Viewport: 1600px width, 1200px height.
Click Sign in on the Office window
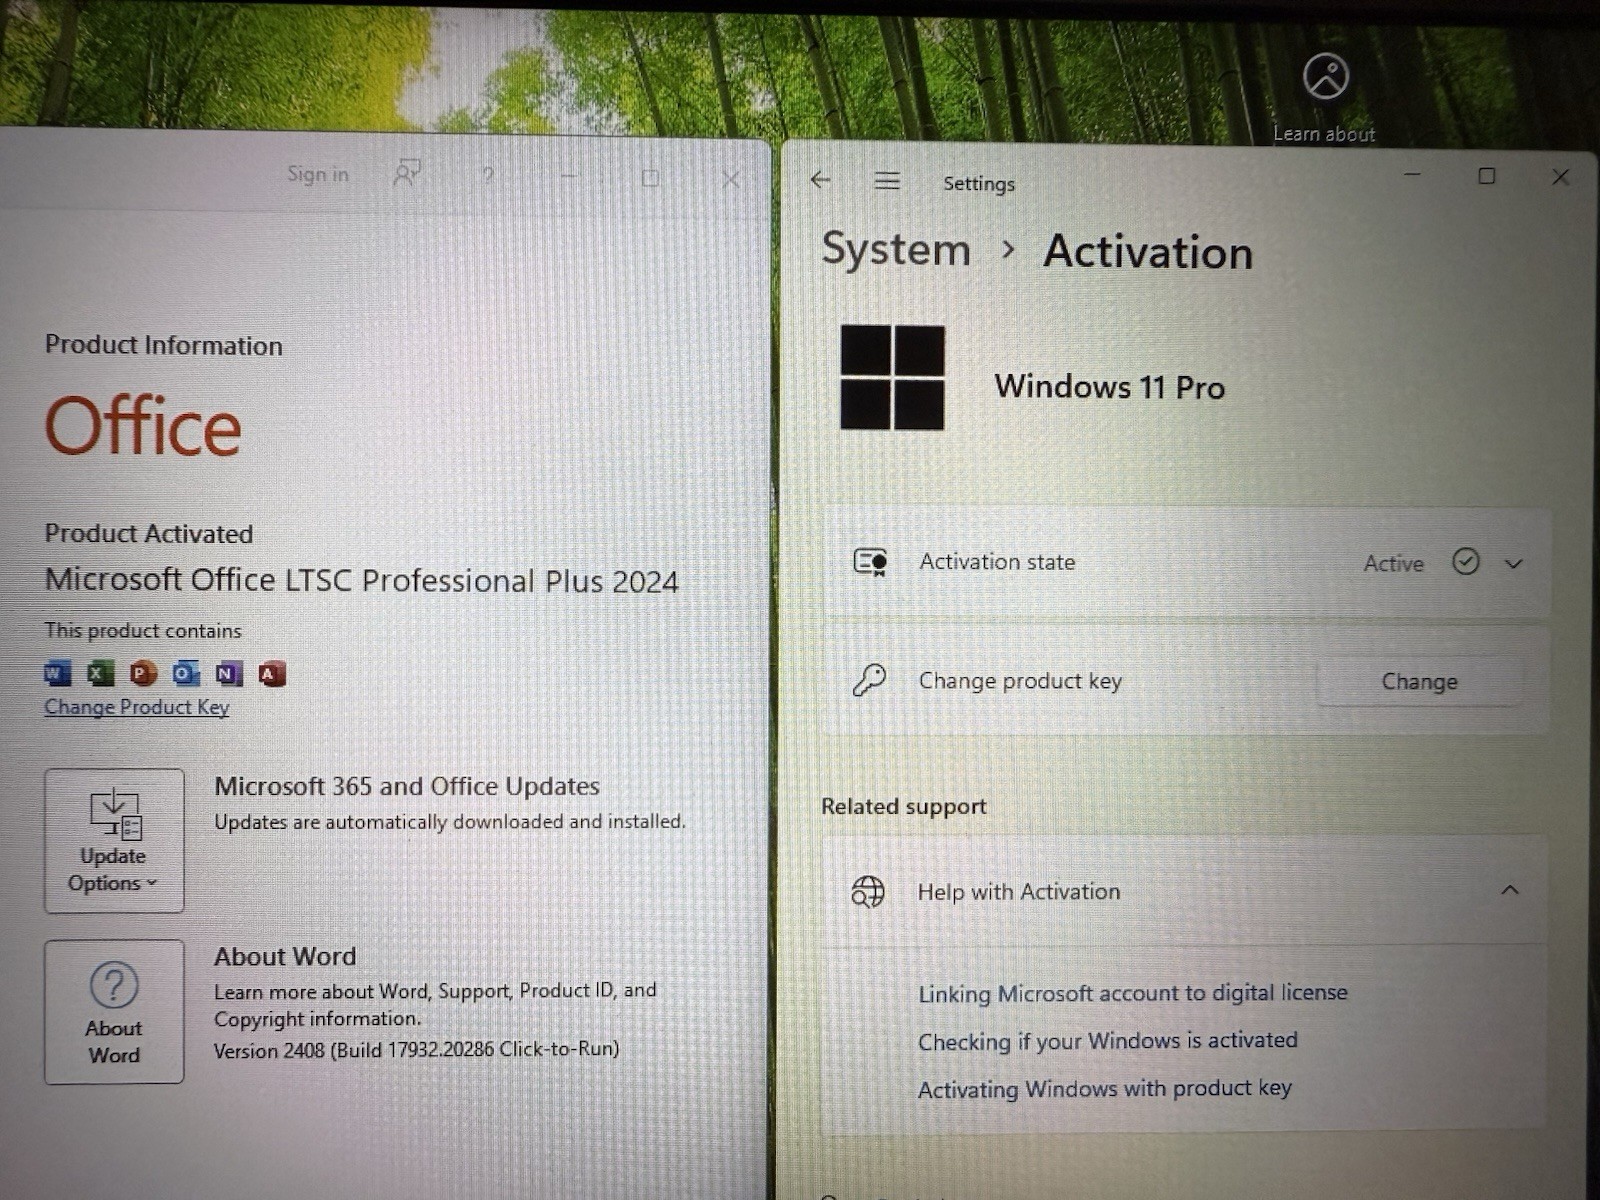[x=318, y=174]
